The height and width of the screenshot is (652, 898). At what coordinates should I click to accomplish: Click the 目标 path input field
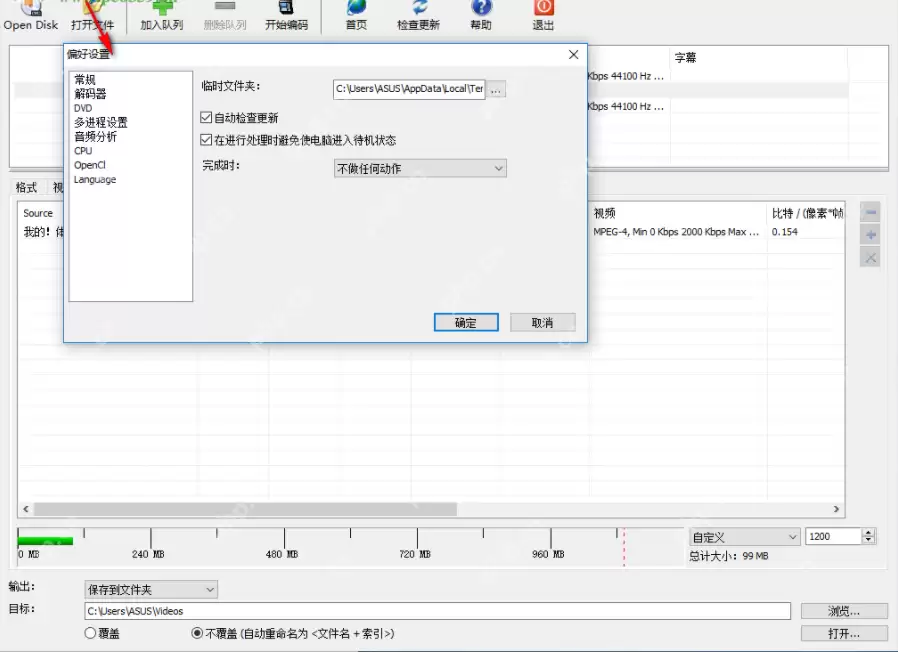438,611
